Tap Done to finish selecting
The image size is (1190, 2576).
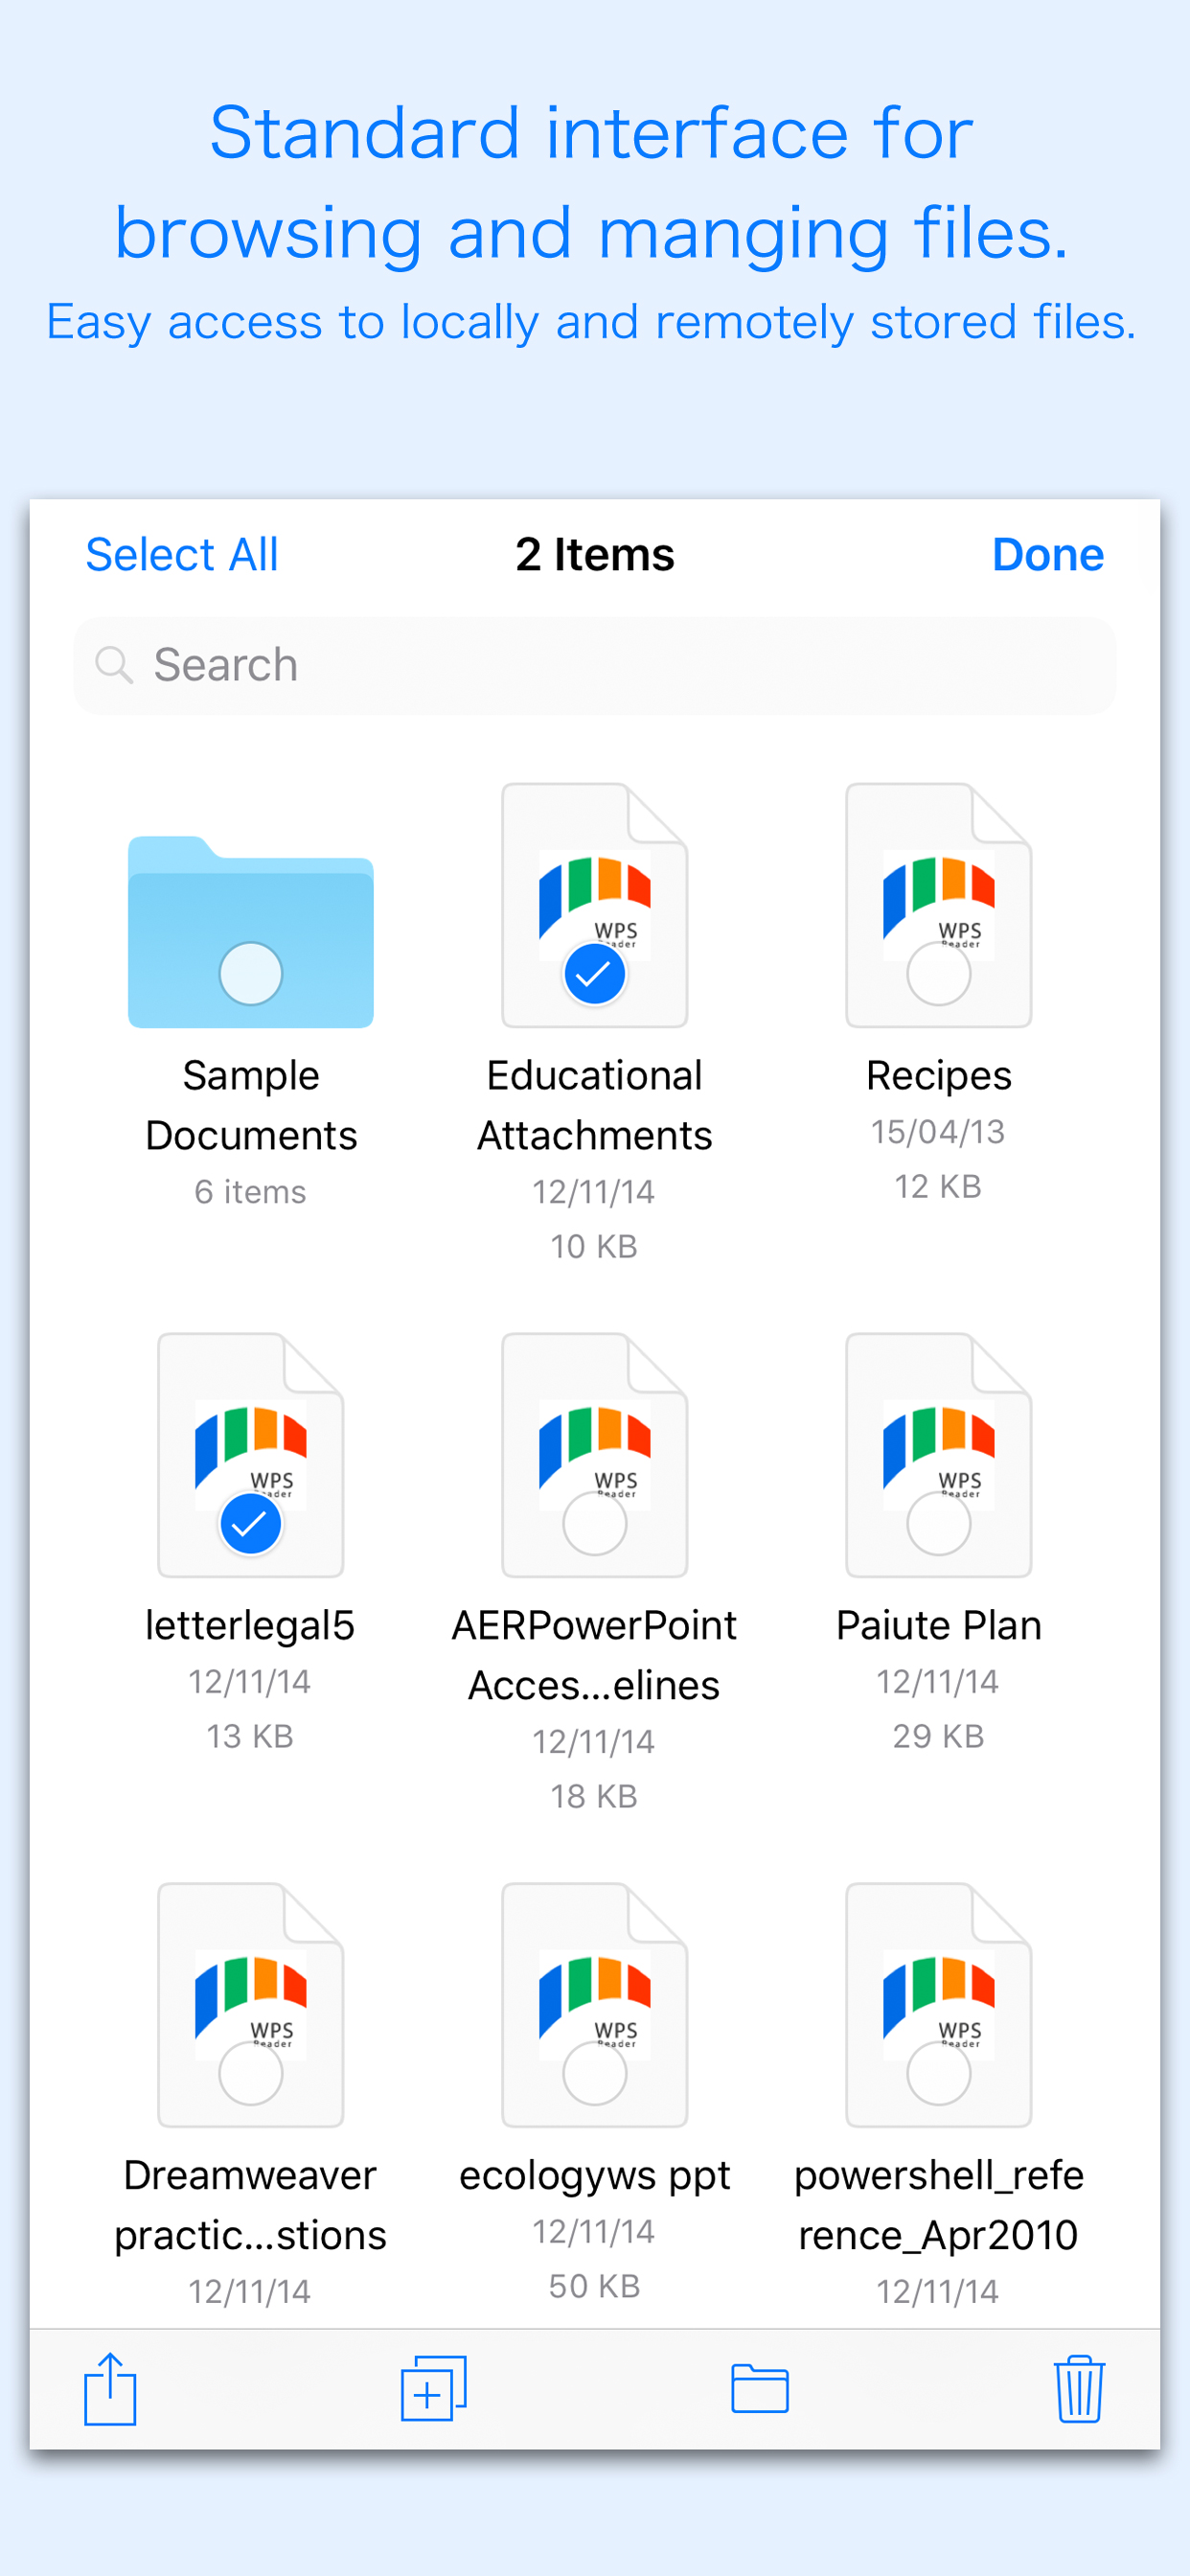click(x=1047, y=555)
